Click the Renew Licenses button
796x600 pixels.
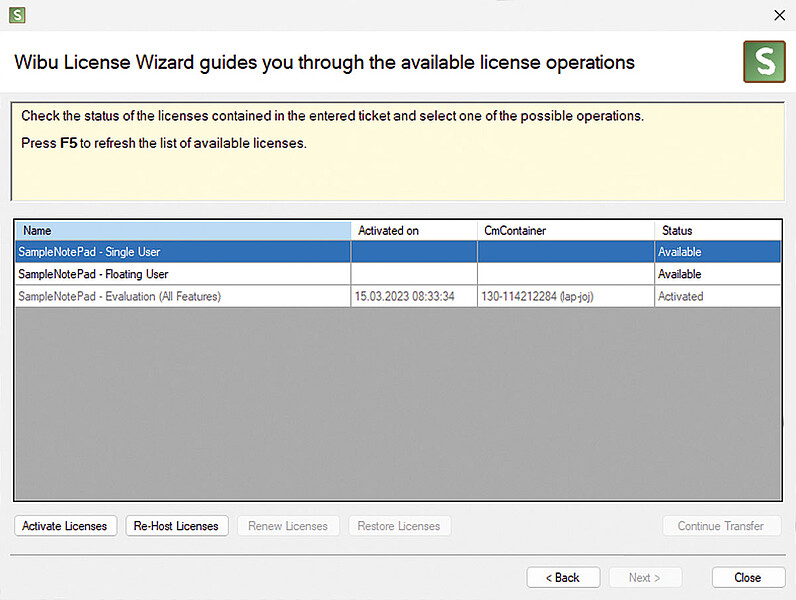(288, 526)
